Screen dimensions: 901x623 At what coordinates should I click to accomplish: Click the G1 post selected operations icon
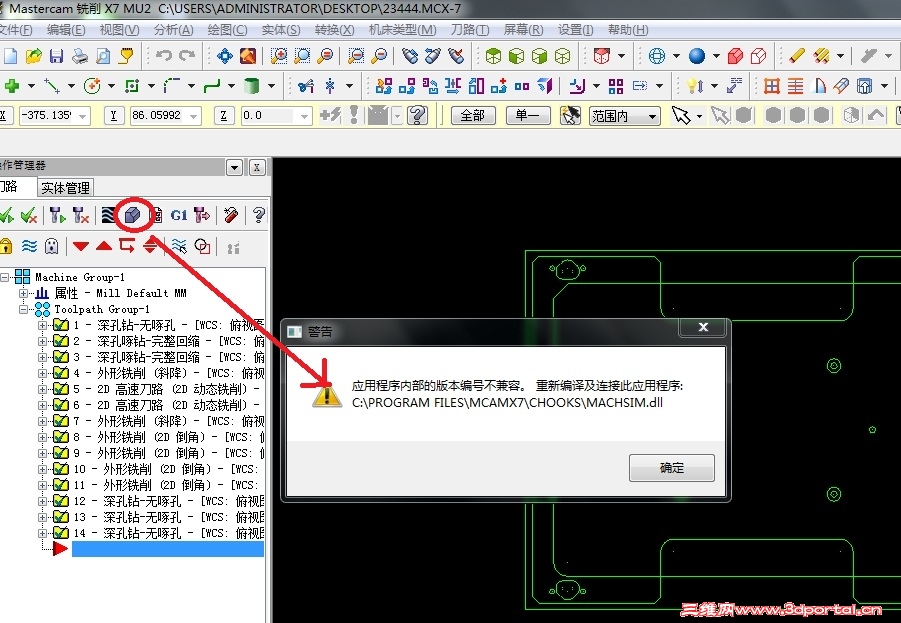coord(179,216)
